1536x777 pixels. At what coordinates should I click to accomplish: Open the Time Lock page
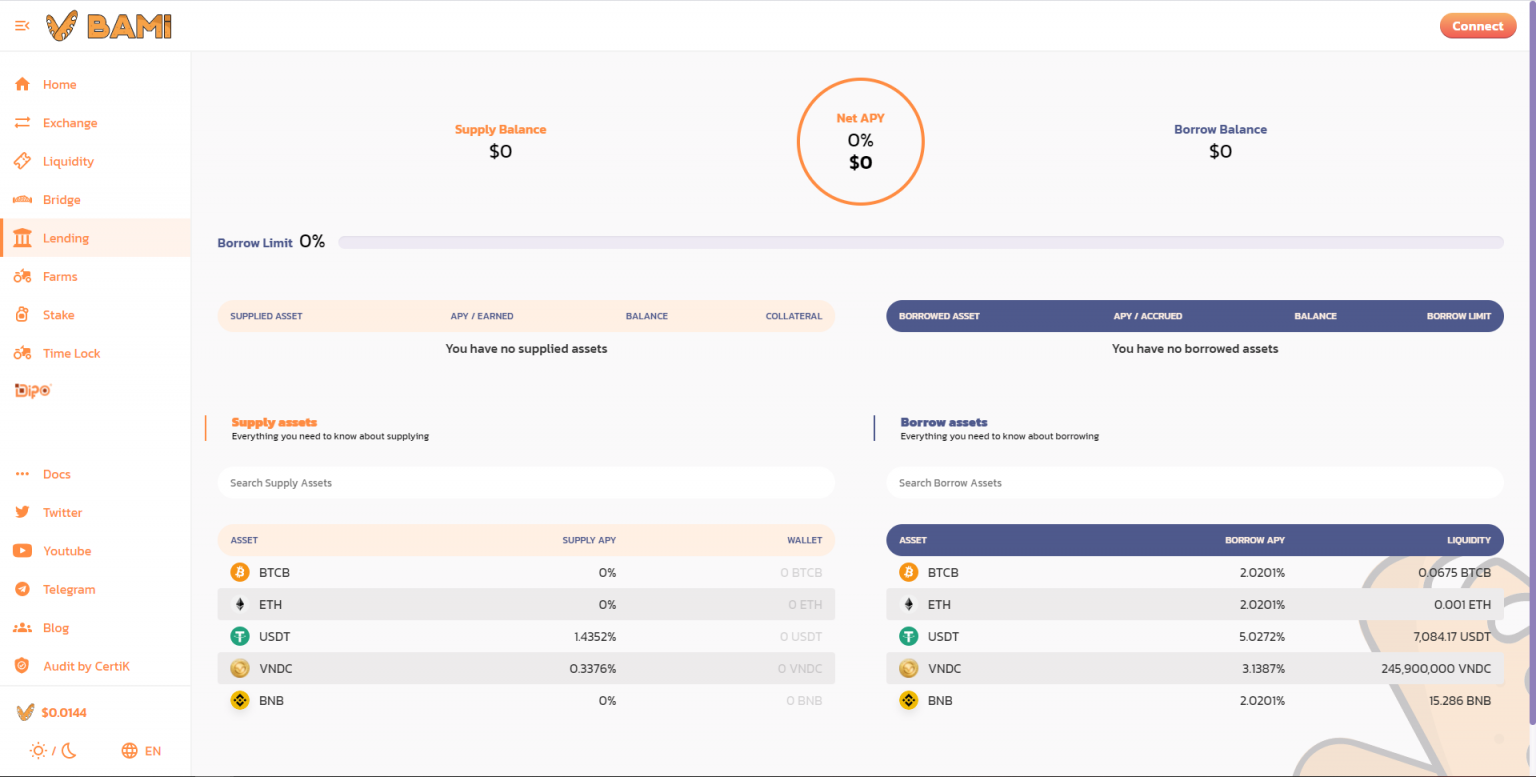pyautogui.click(x=95, y=353)
